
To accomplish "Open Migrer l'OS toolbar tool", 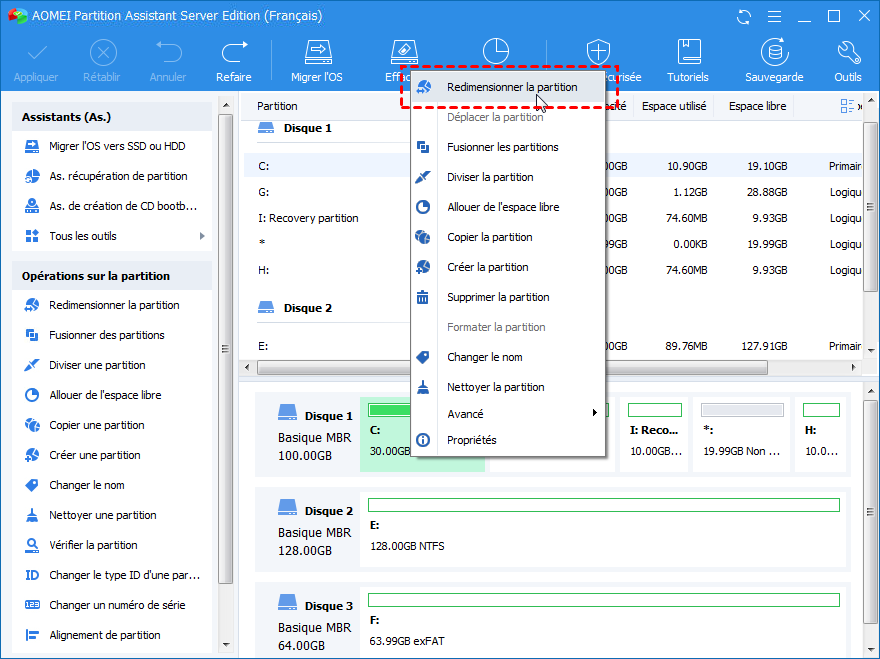I will point(317,61).
